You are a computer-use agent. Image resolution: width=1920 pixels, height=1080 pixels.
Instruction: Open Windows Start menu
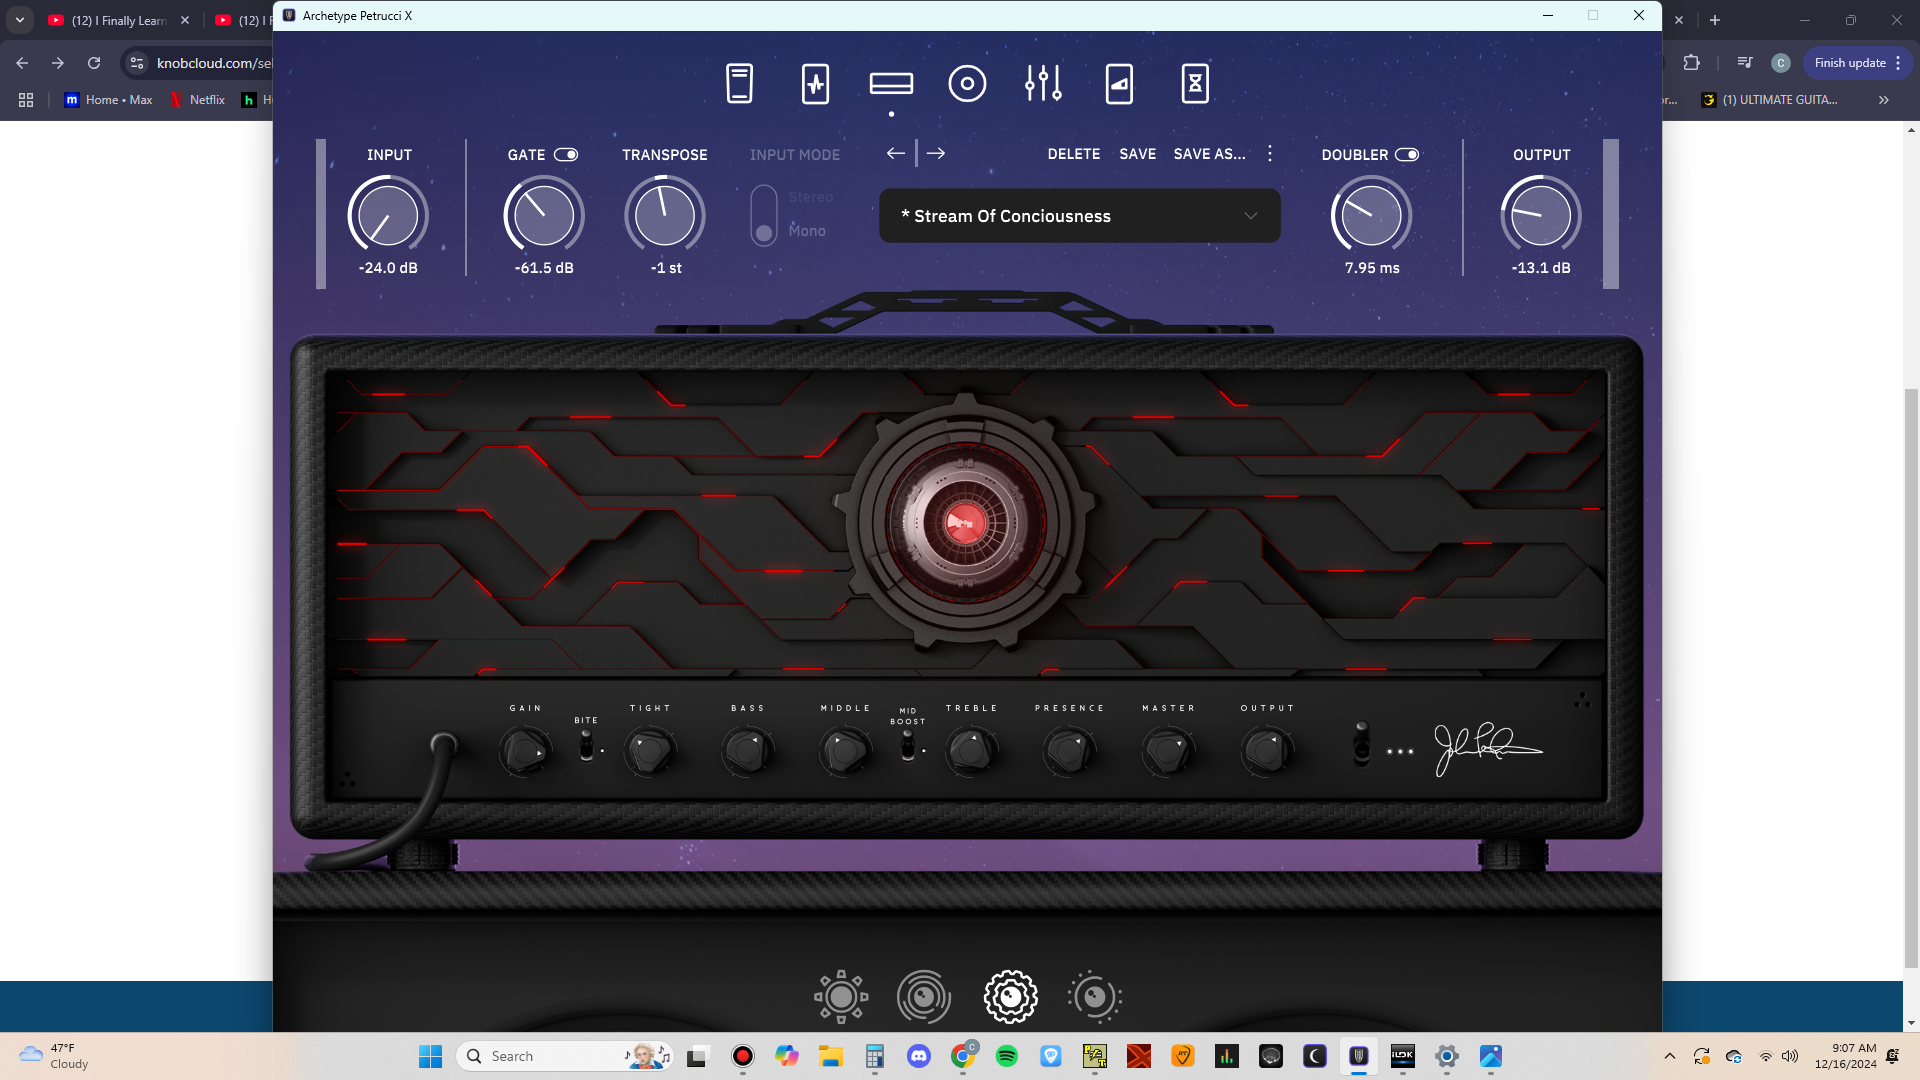tap(430, 1056)
